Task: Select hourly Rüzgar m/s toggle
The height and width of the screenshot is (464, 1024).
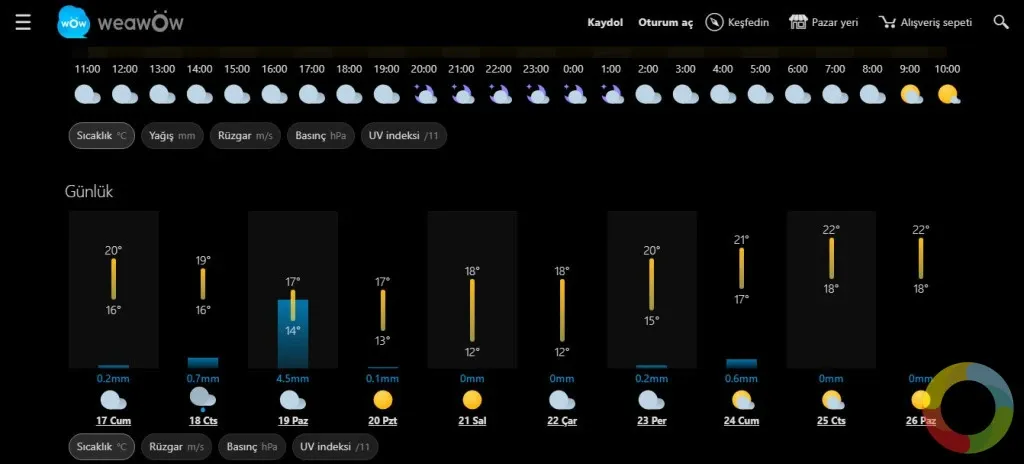Action: tap(245, 136)
